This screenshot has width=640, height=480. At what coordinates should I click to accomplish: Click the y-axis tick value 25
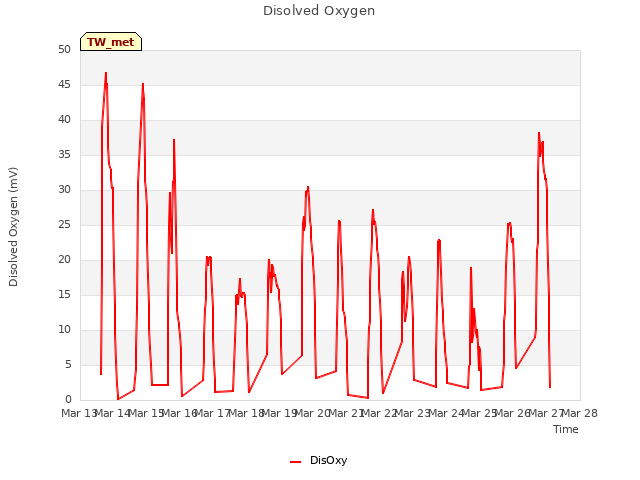pos(64,224)
